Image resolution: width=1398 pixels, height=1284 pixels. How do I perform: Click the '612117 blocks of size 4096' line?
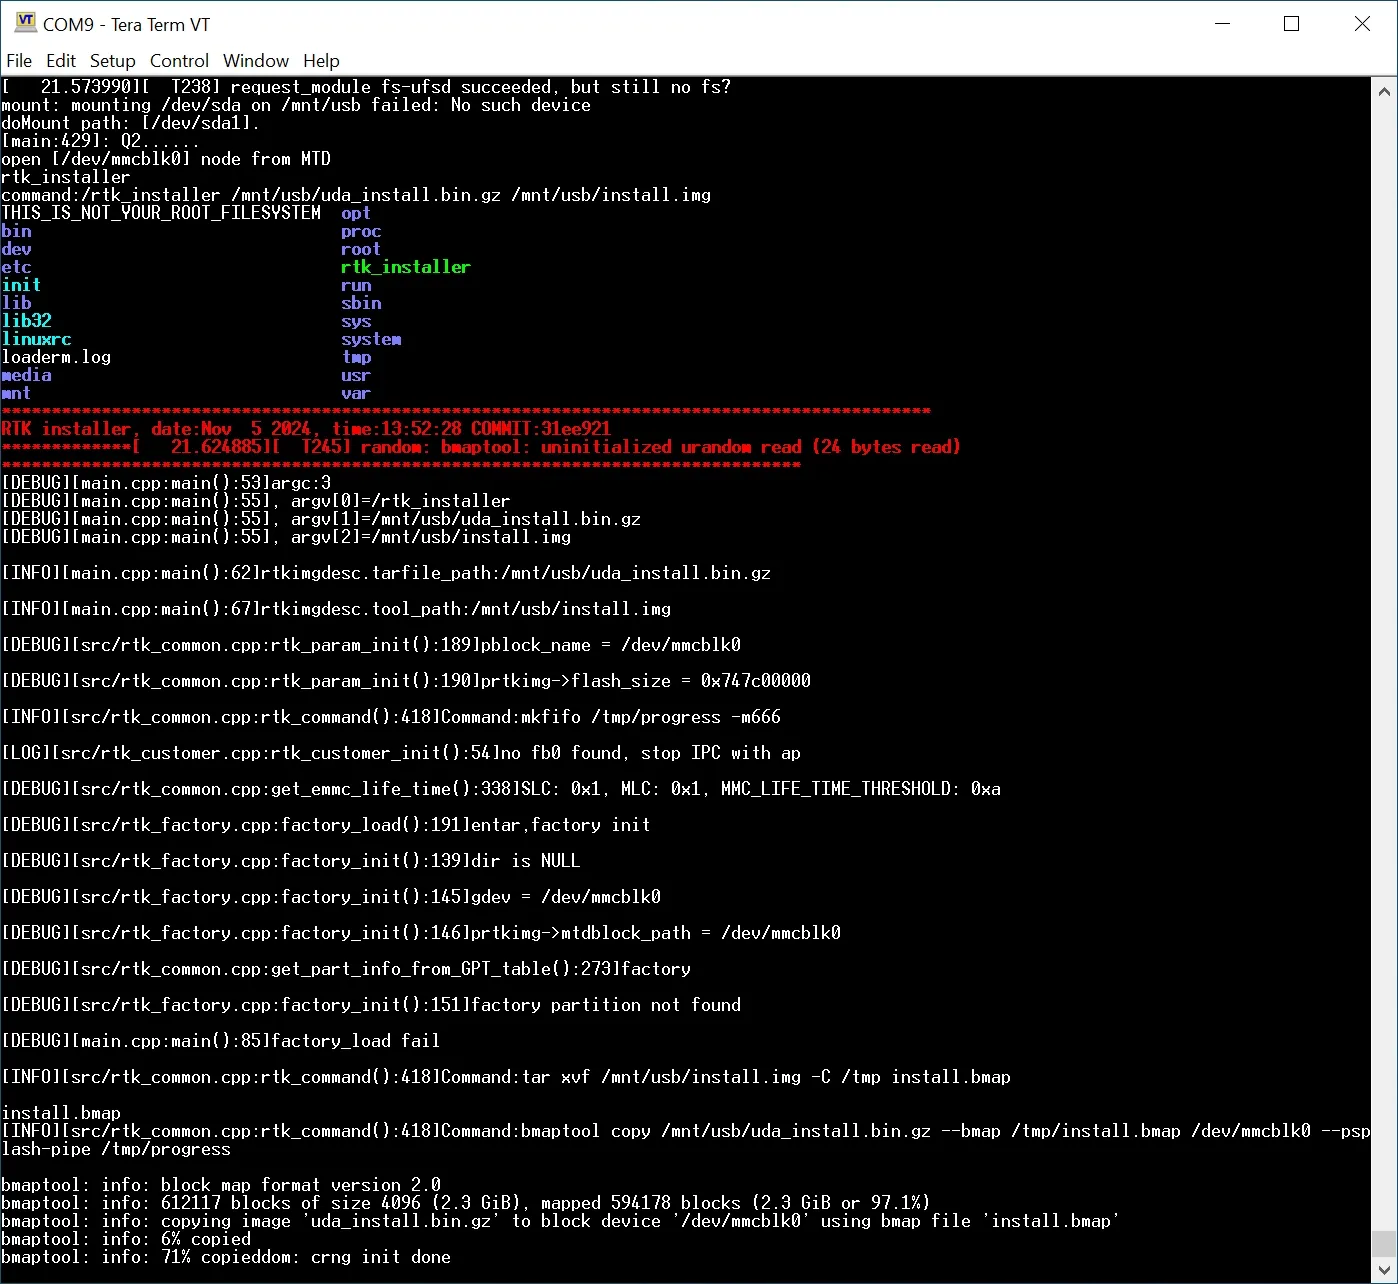pos(466,1203)
